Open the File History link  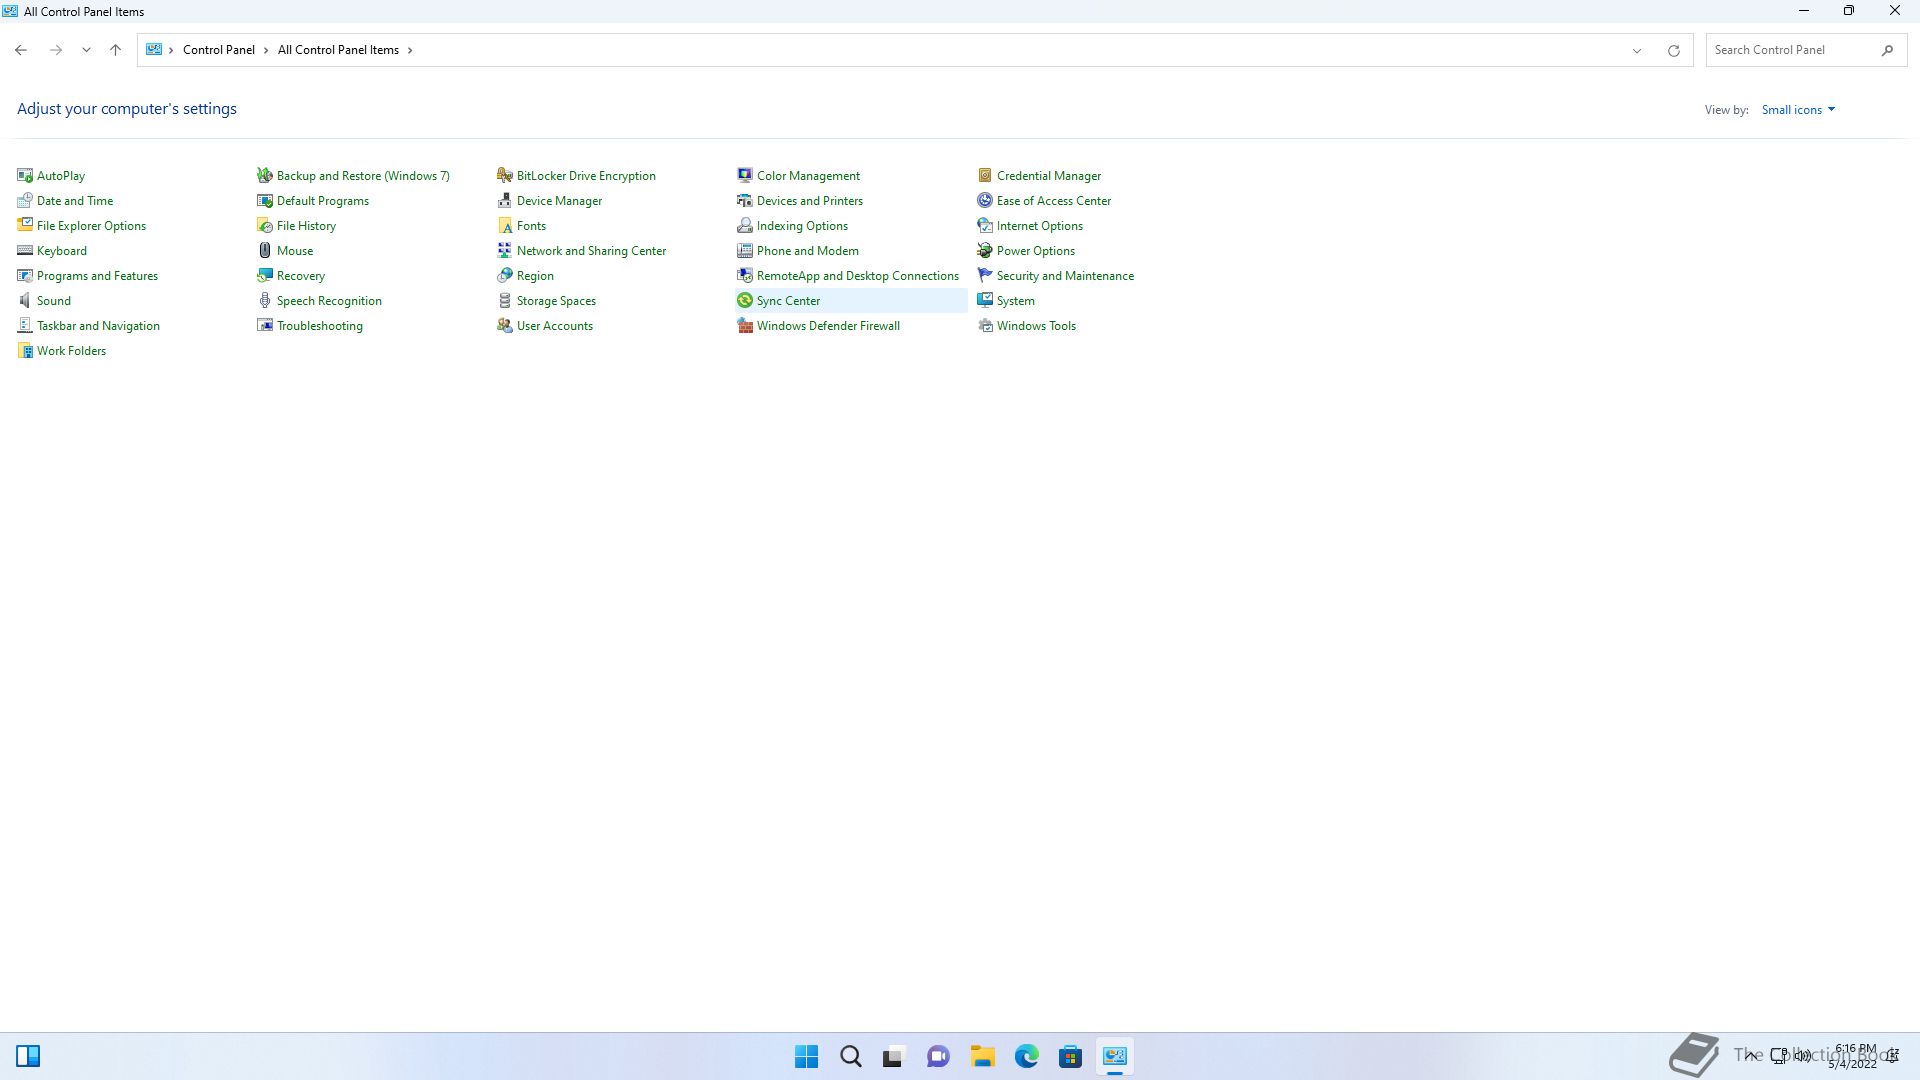pyautogui.click(x=306, y=225)
